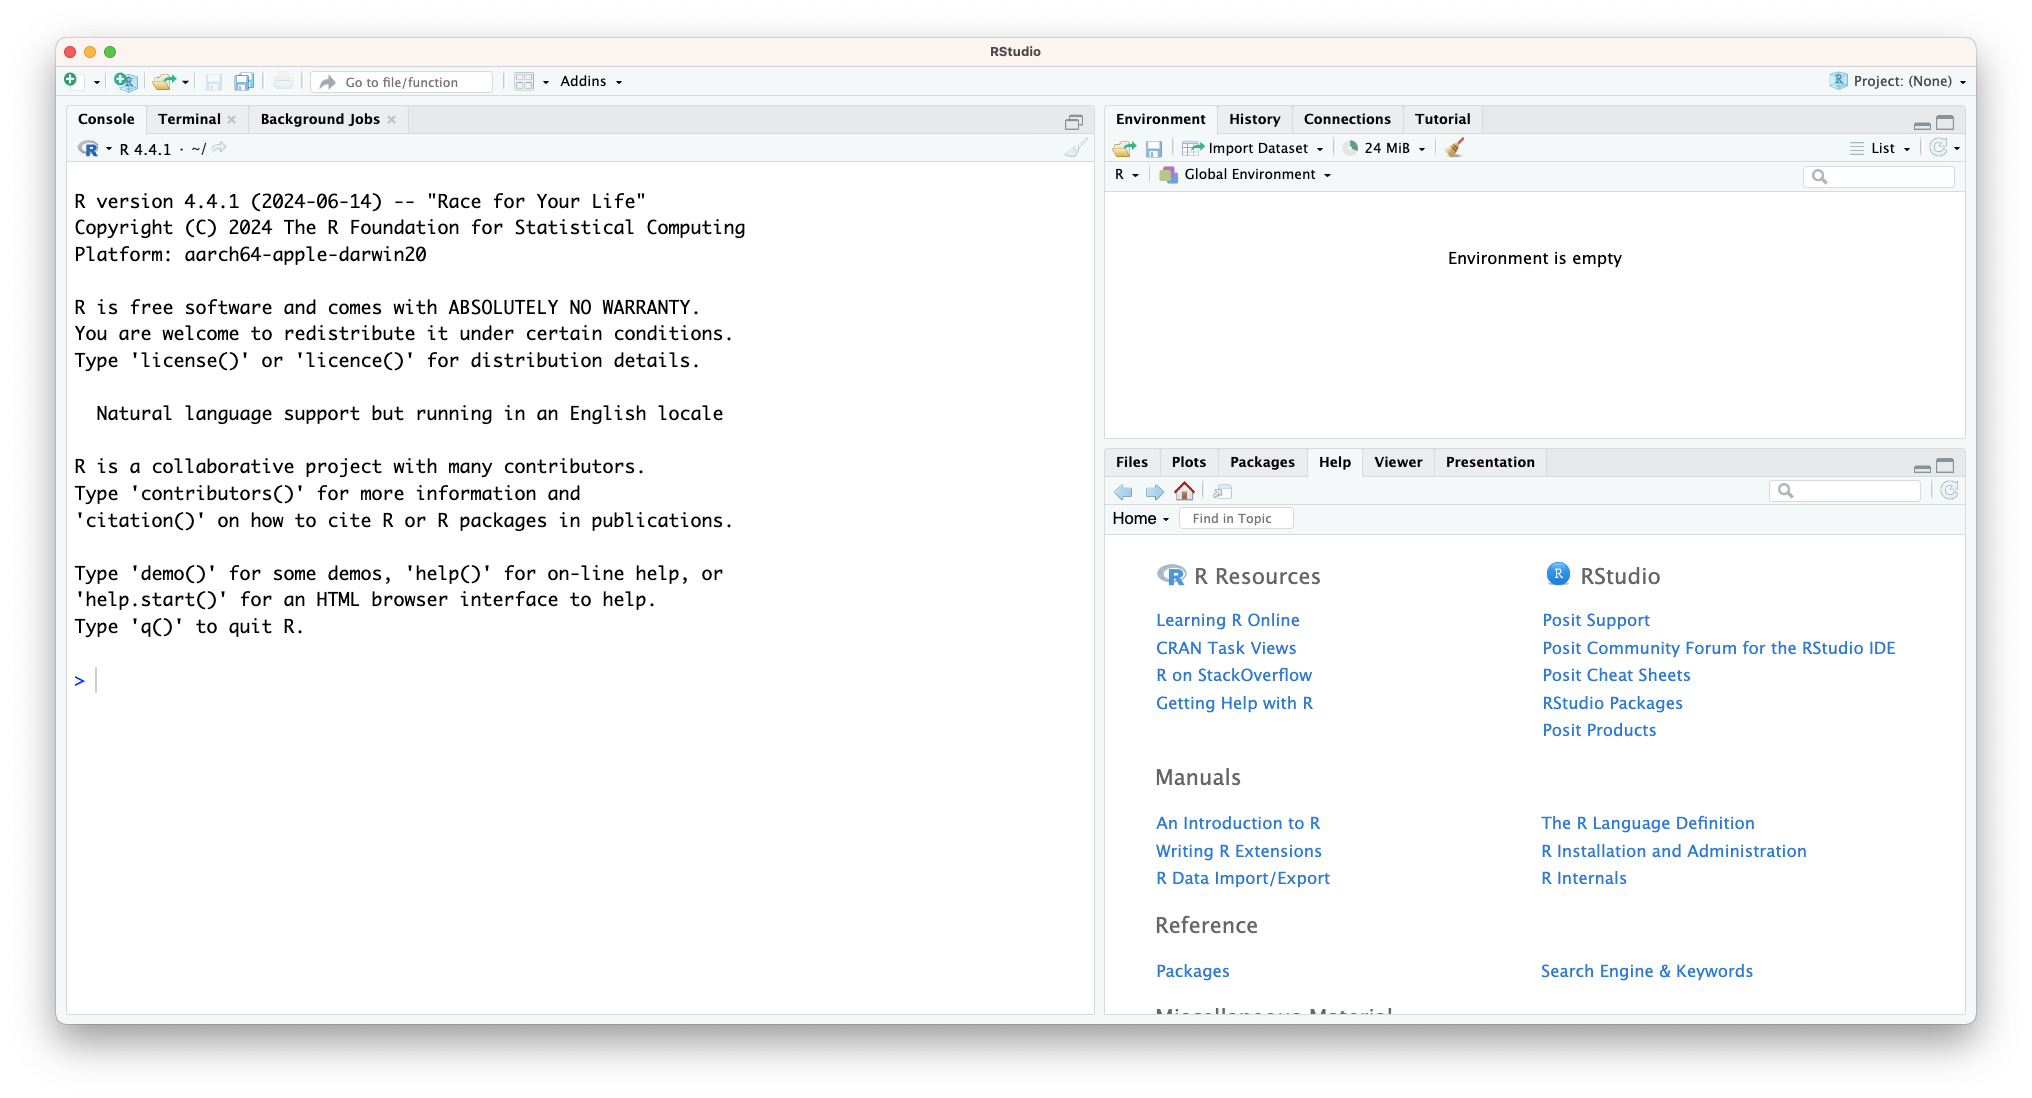This screenshot has width=2032, height=1098.
Task: Open the Addins menu
Action: (591, 81)
